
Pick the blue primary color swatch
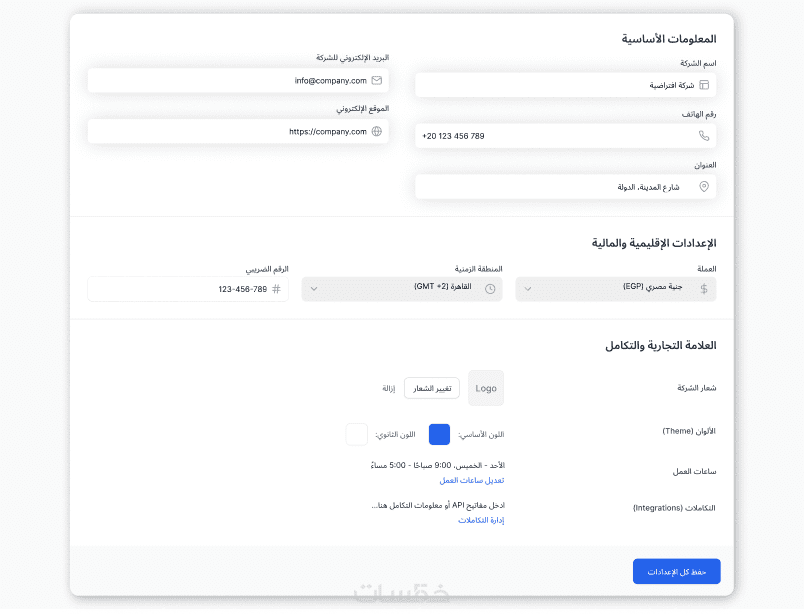click(x=439, y=434)
